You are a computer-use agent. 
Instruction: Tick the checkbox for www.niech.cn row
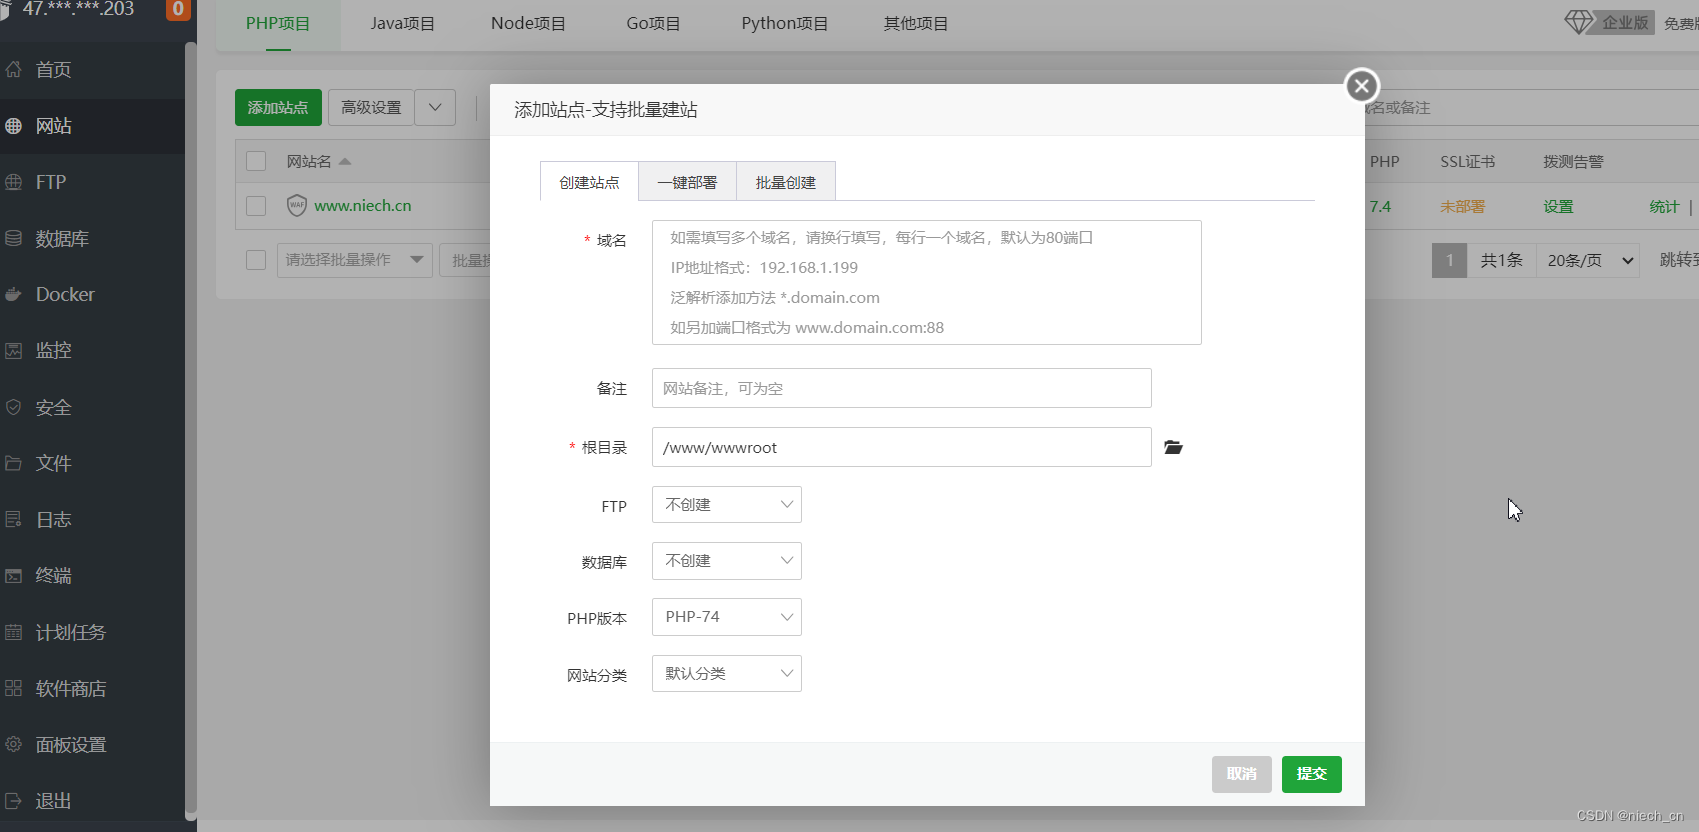point(256,205)
